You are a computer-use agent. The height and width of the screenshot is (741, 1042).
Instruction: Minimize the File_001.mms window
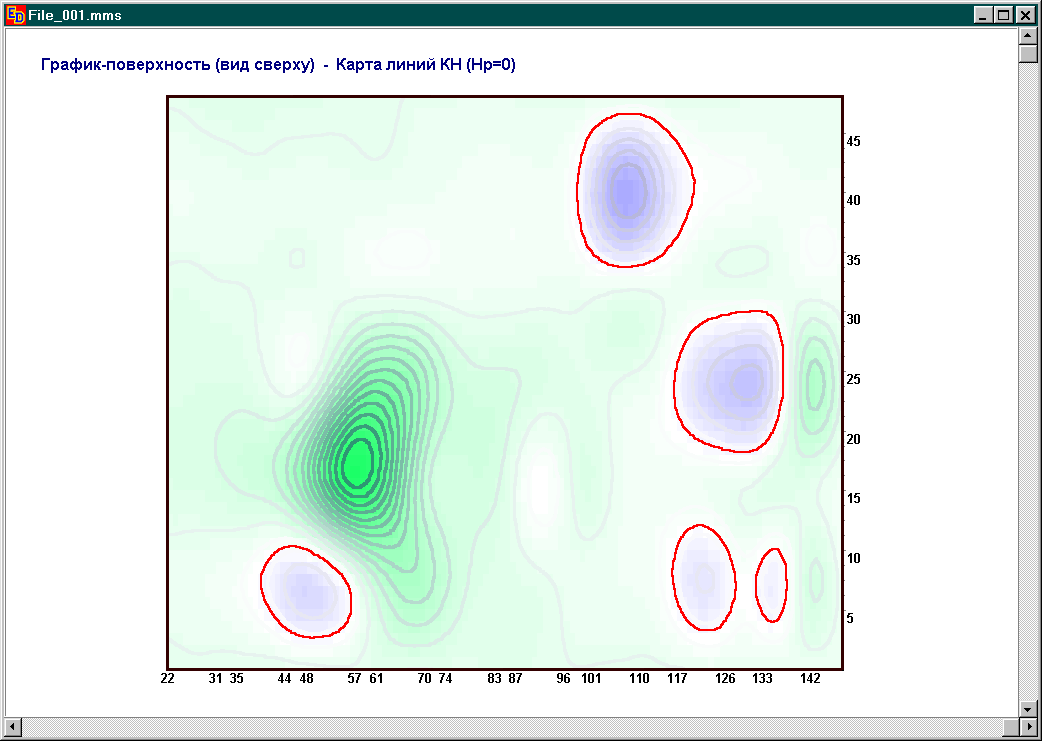[x=986, y=15]
